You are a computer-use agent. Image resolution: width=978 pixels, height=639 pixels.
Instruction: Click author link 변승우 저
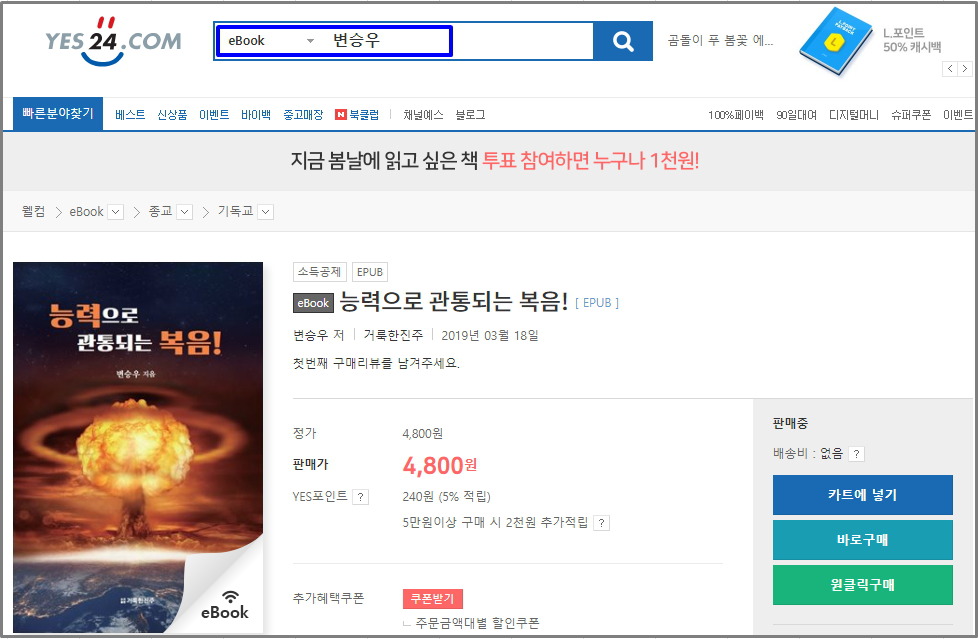[319, 336]
